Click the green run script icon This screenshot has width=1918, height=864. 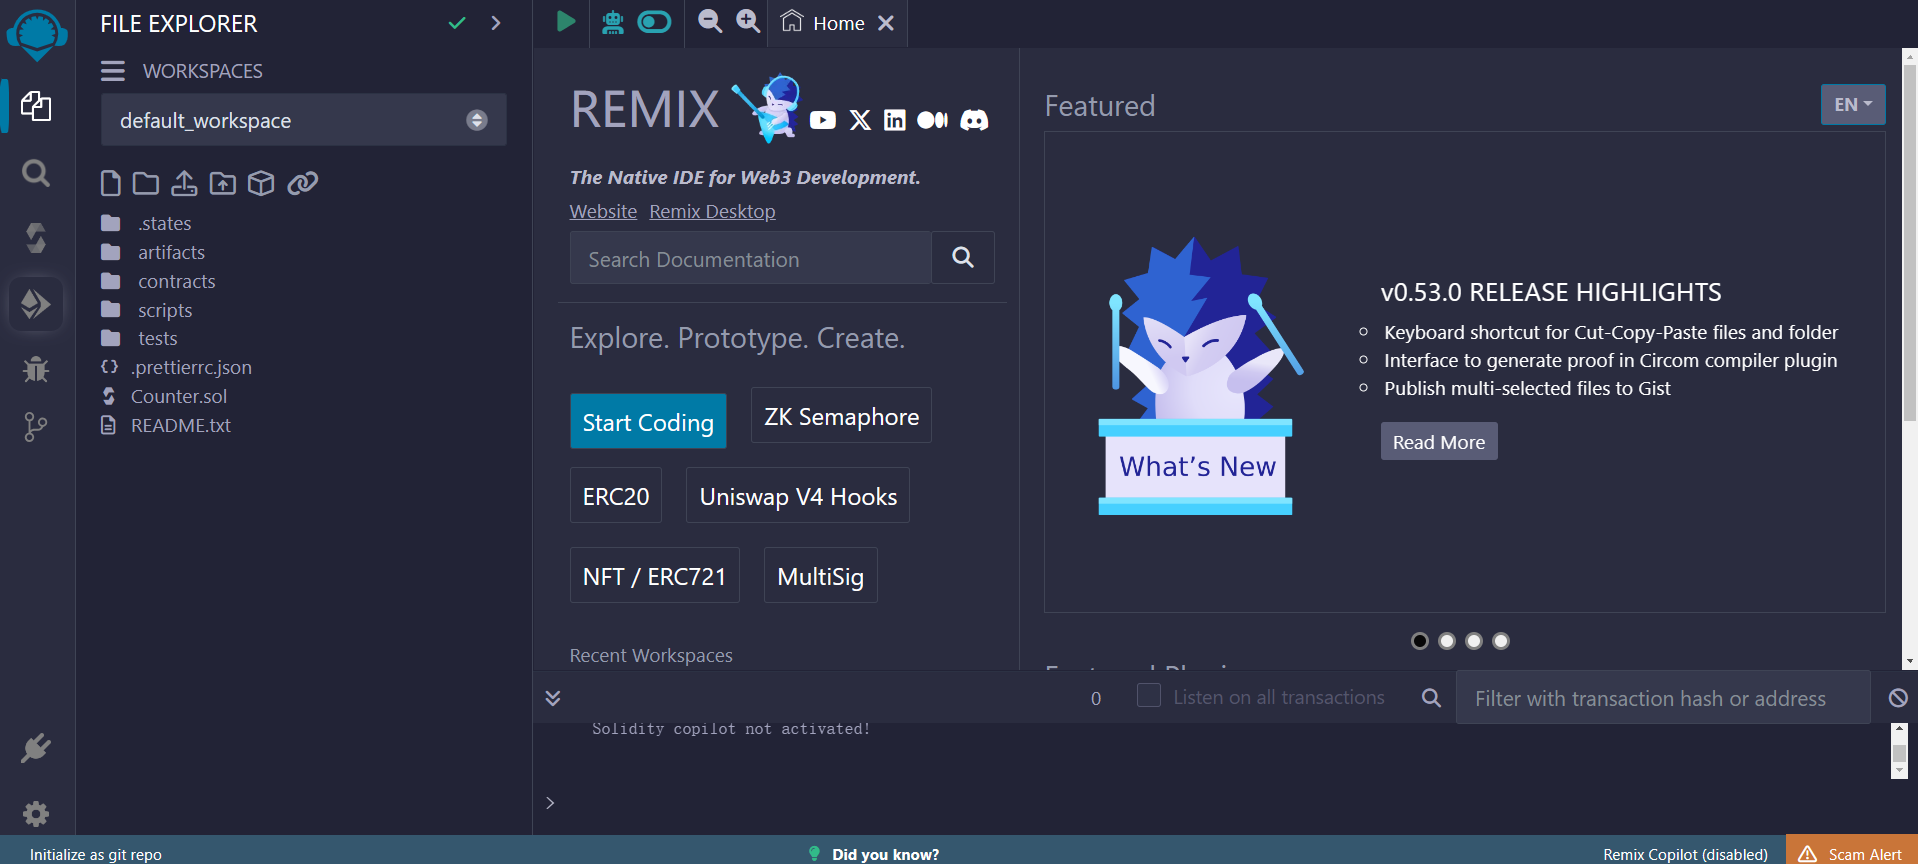(x=566, y=22)
